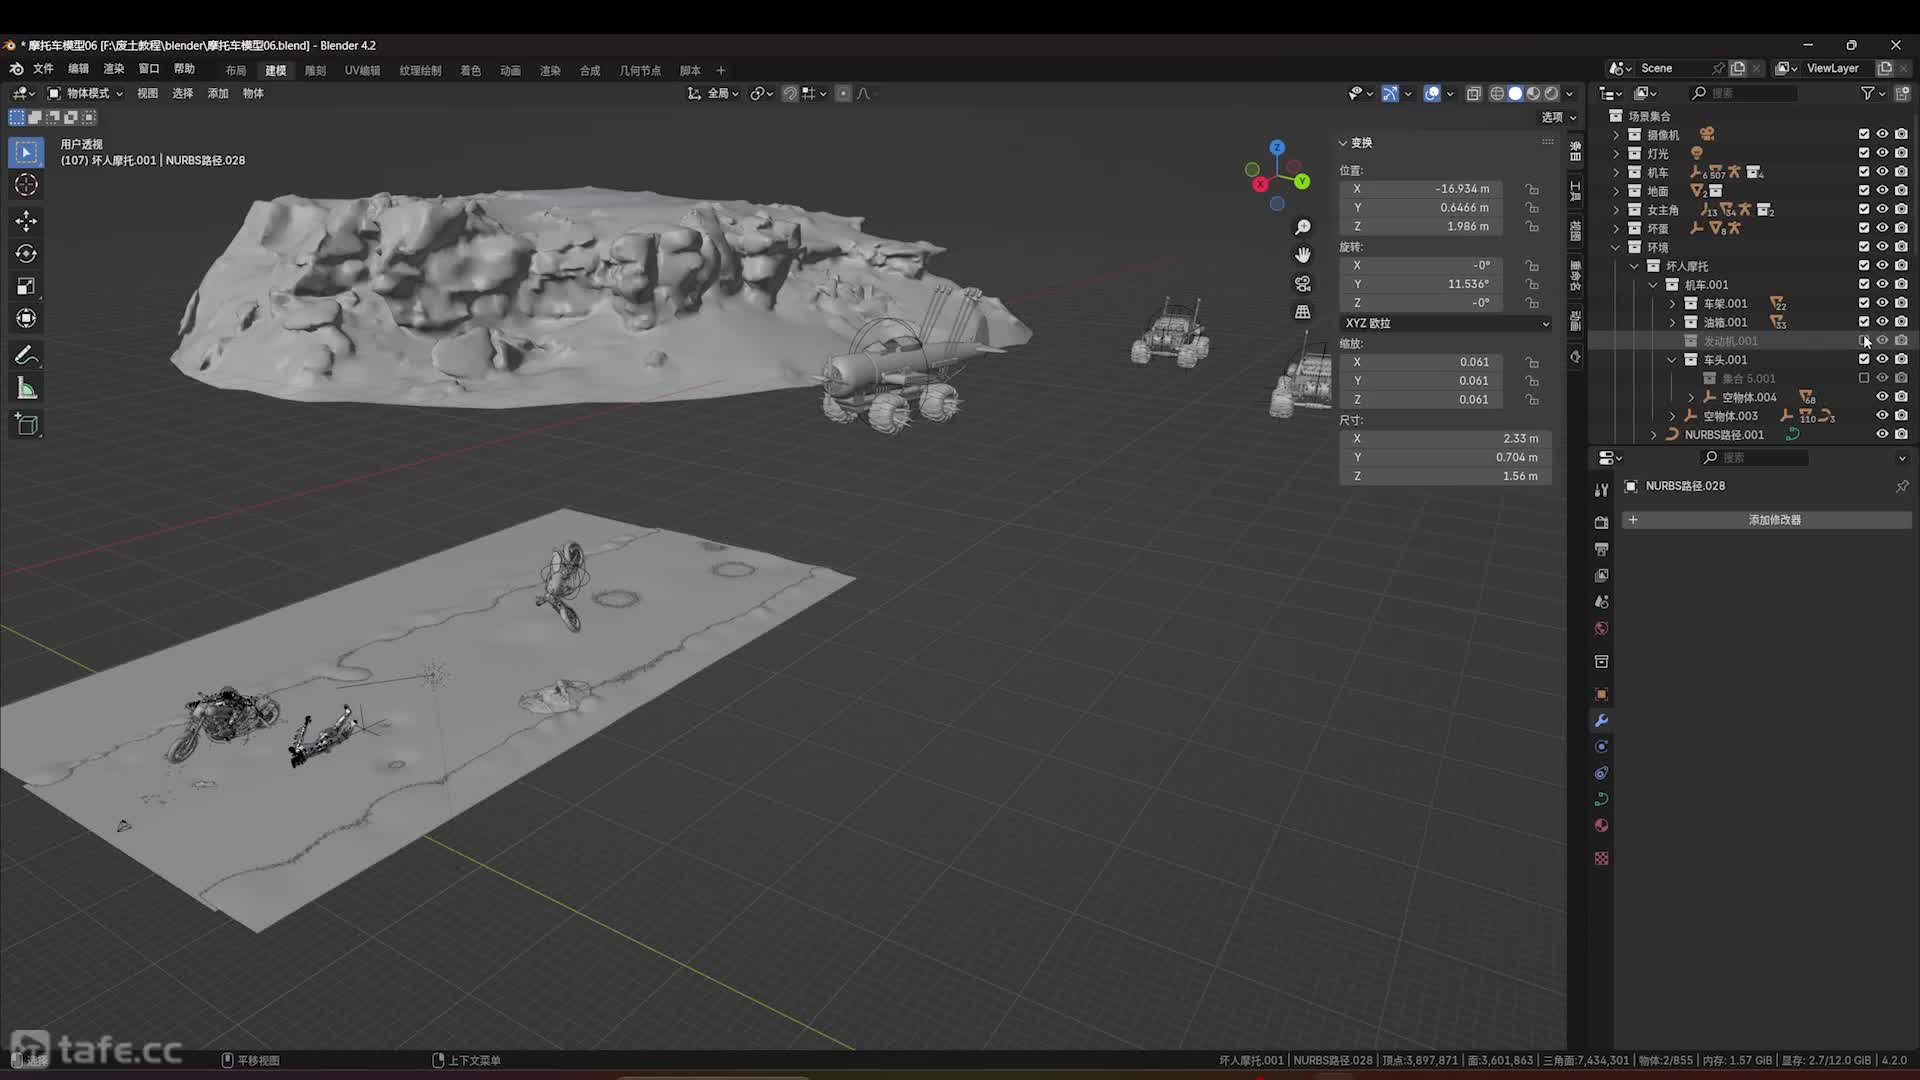Lock the X location value
The height and width of the screenshot is (1080, 1920).
click(x=1532, y=189)
